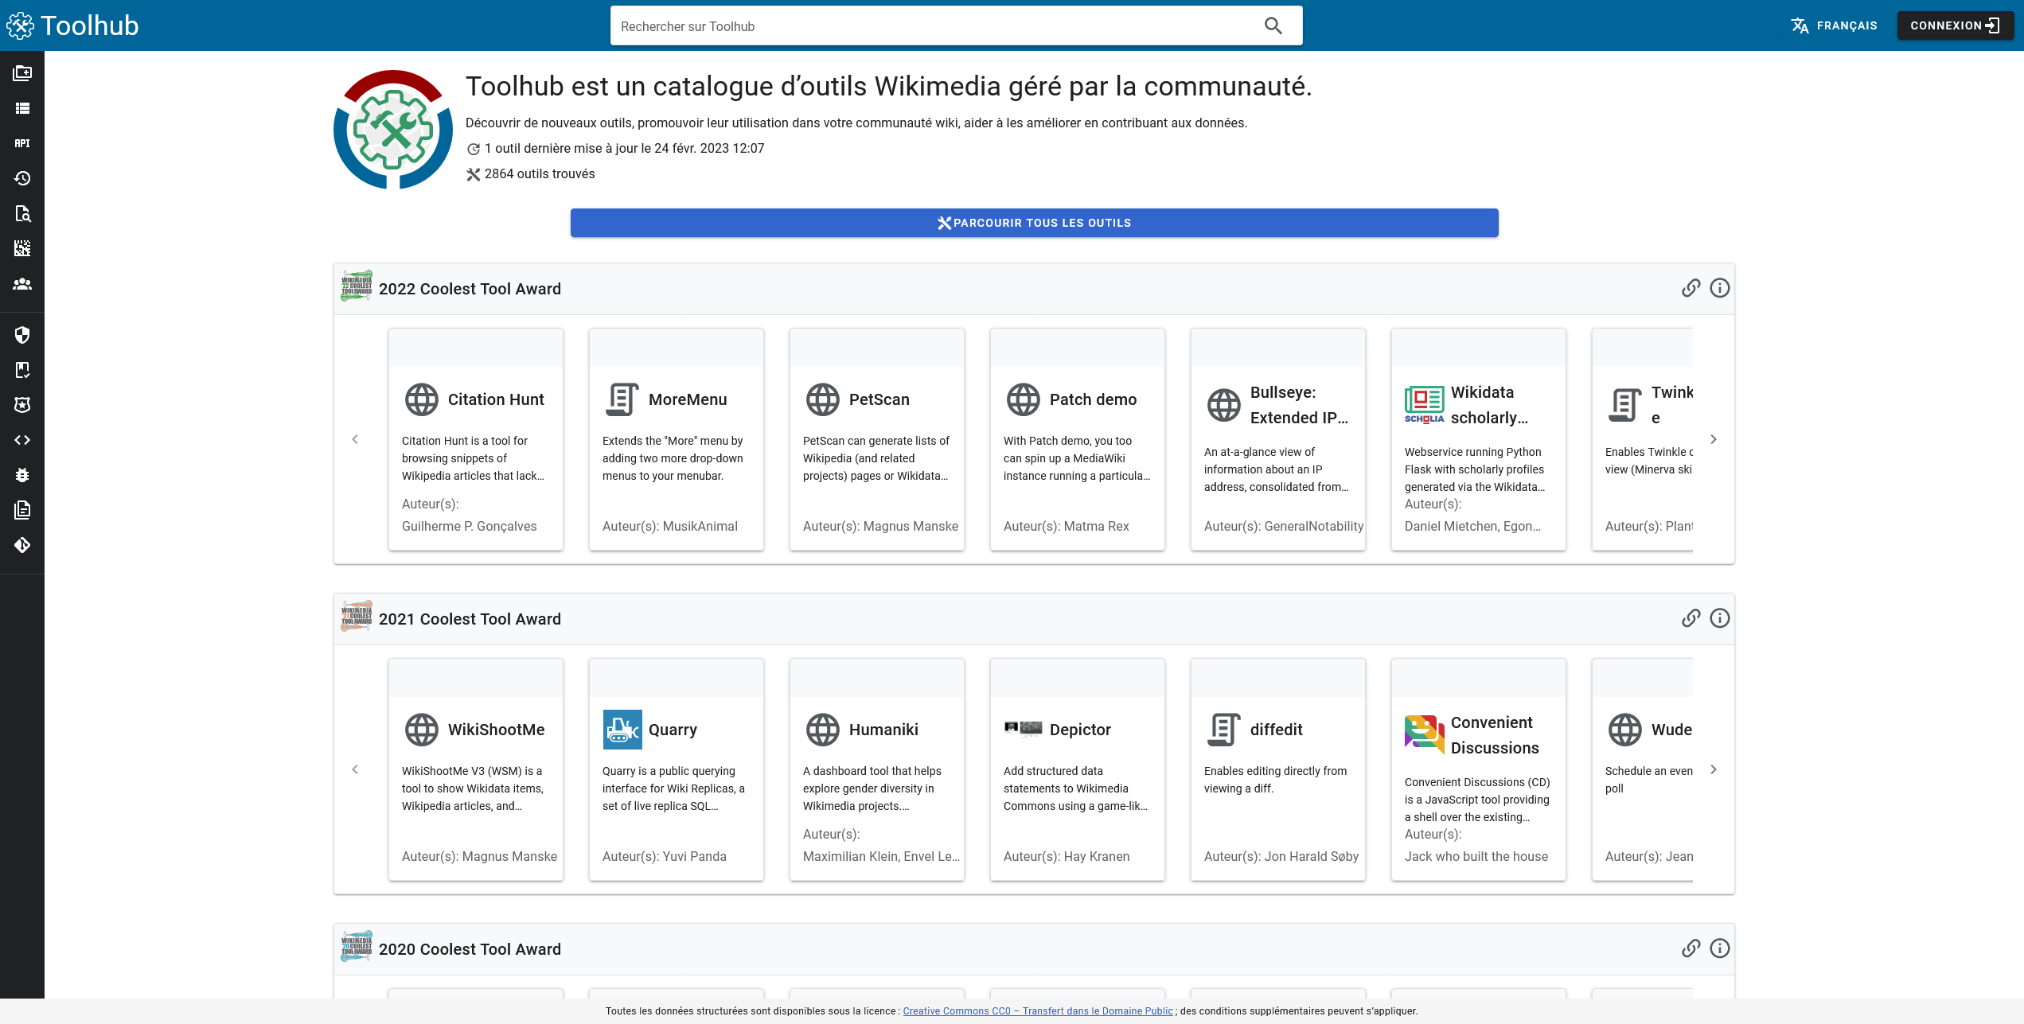
Task: Open the diffedit tool card
Action: (x=1278, y=769)
